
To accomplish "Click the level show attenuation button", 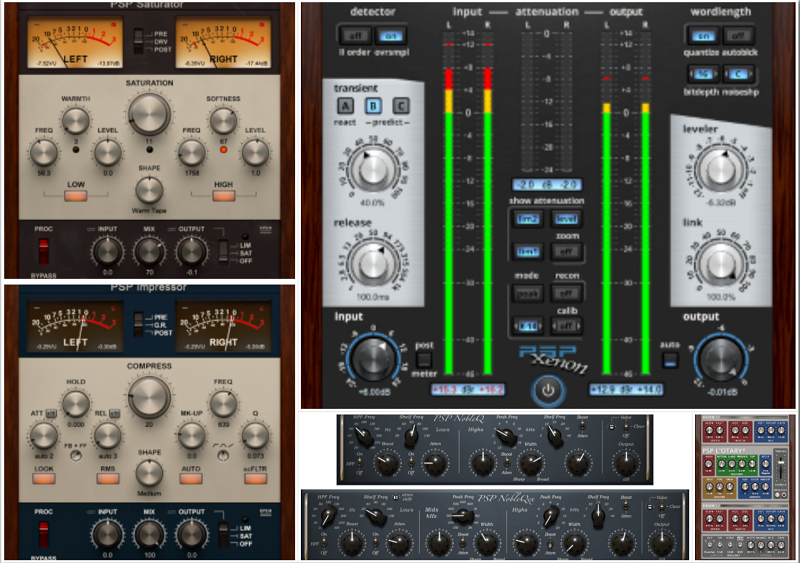I will 566,219.
